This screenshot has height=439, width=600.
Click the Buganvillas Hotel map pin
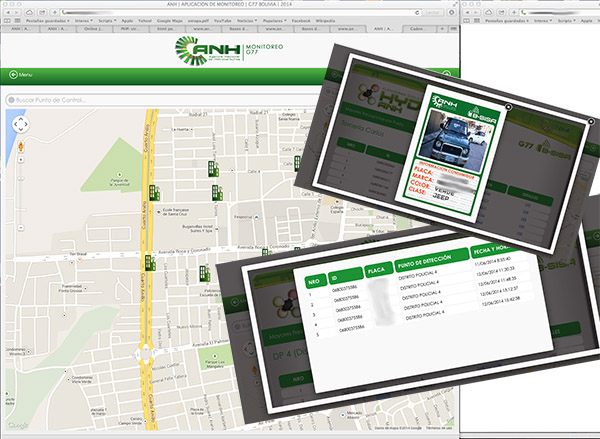tap(217, 229)
